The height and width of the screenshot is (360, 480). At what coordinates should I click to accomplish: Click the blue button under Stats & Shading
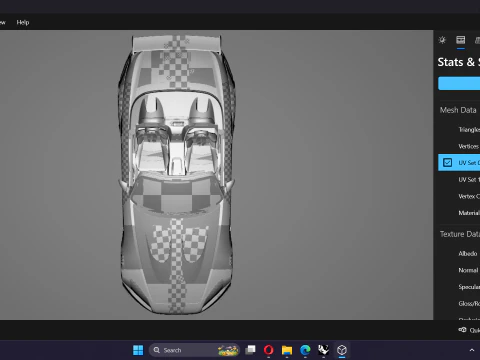pos(459,83)
